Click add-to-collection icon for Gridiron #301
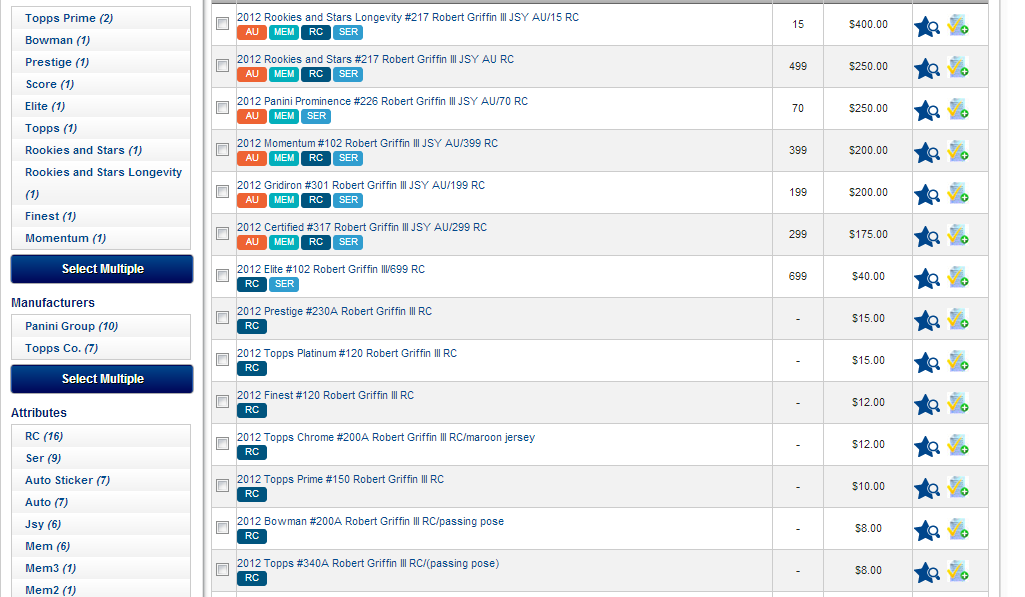Viewport: 1025px width, 597px height. coord(958,193)
